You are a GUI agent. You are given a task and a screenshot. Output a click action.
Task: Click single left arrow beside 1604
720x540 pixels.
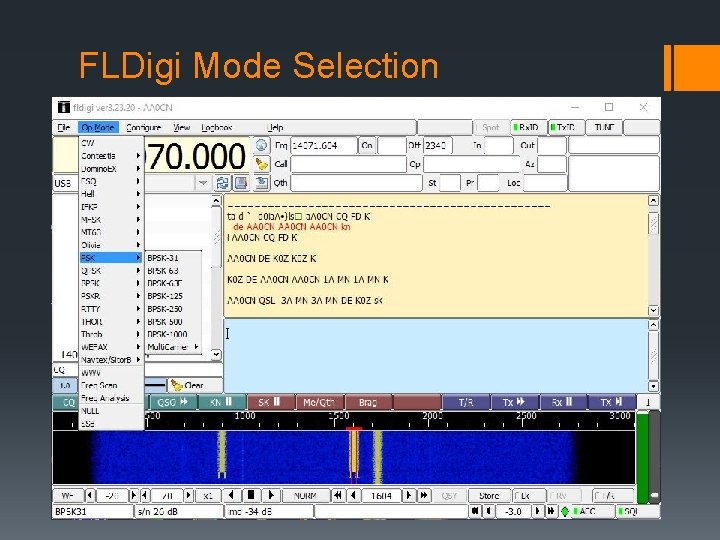click(354, 495)
